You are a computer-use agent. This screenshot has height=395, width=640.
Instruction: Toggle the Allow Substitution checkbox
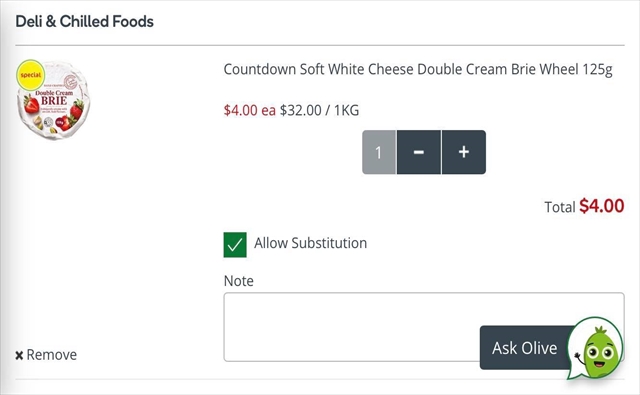(x=235, y=245)
